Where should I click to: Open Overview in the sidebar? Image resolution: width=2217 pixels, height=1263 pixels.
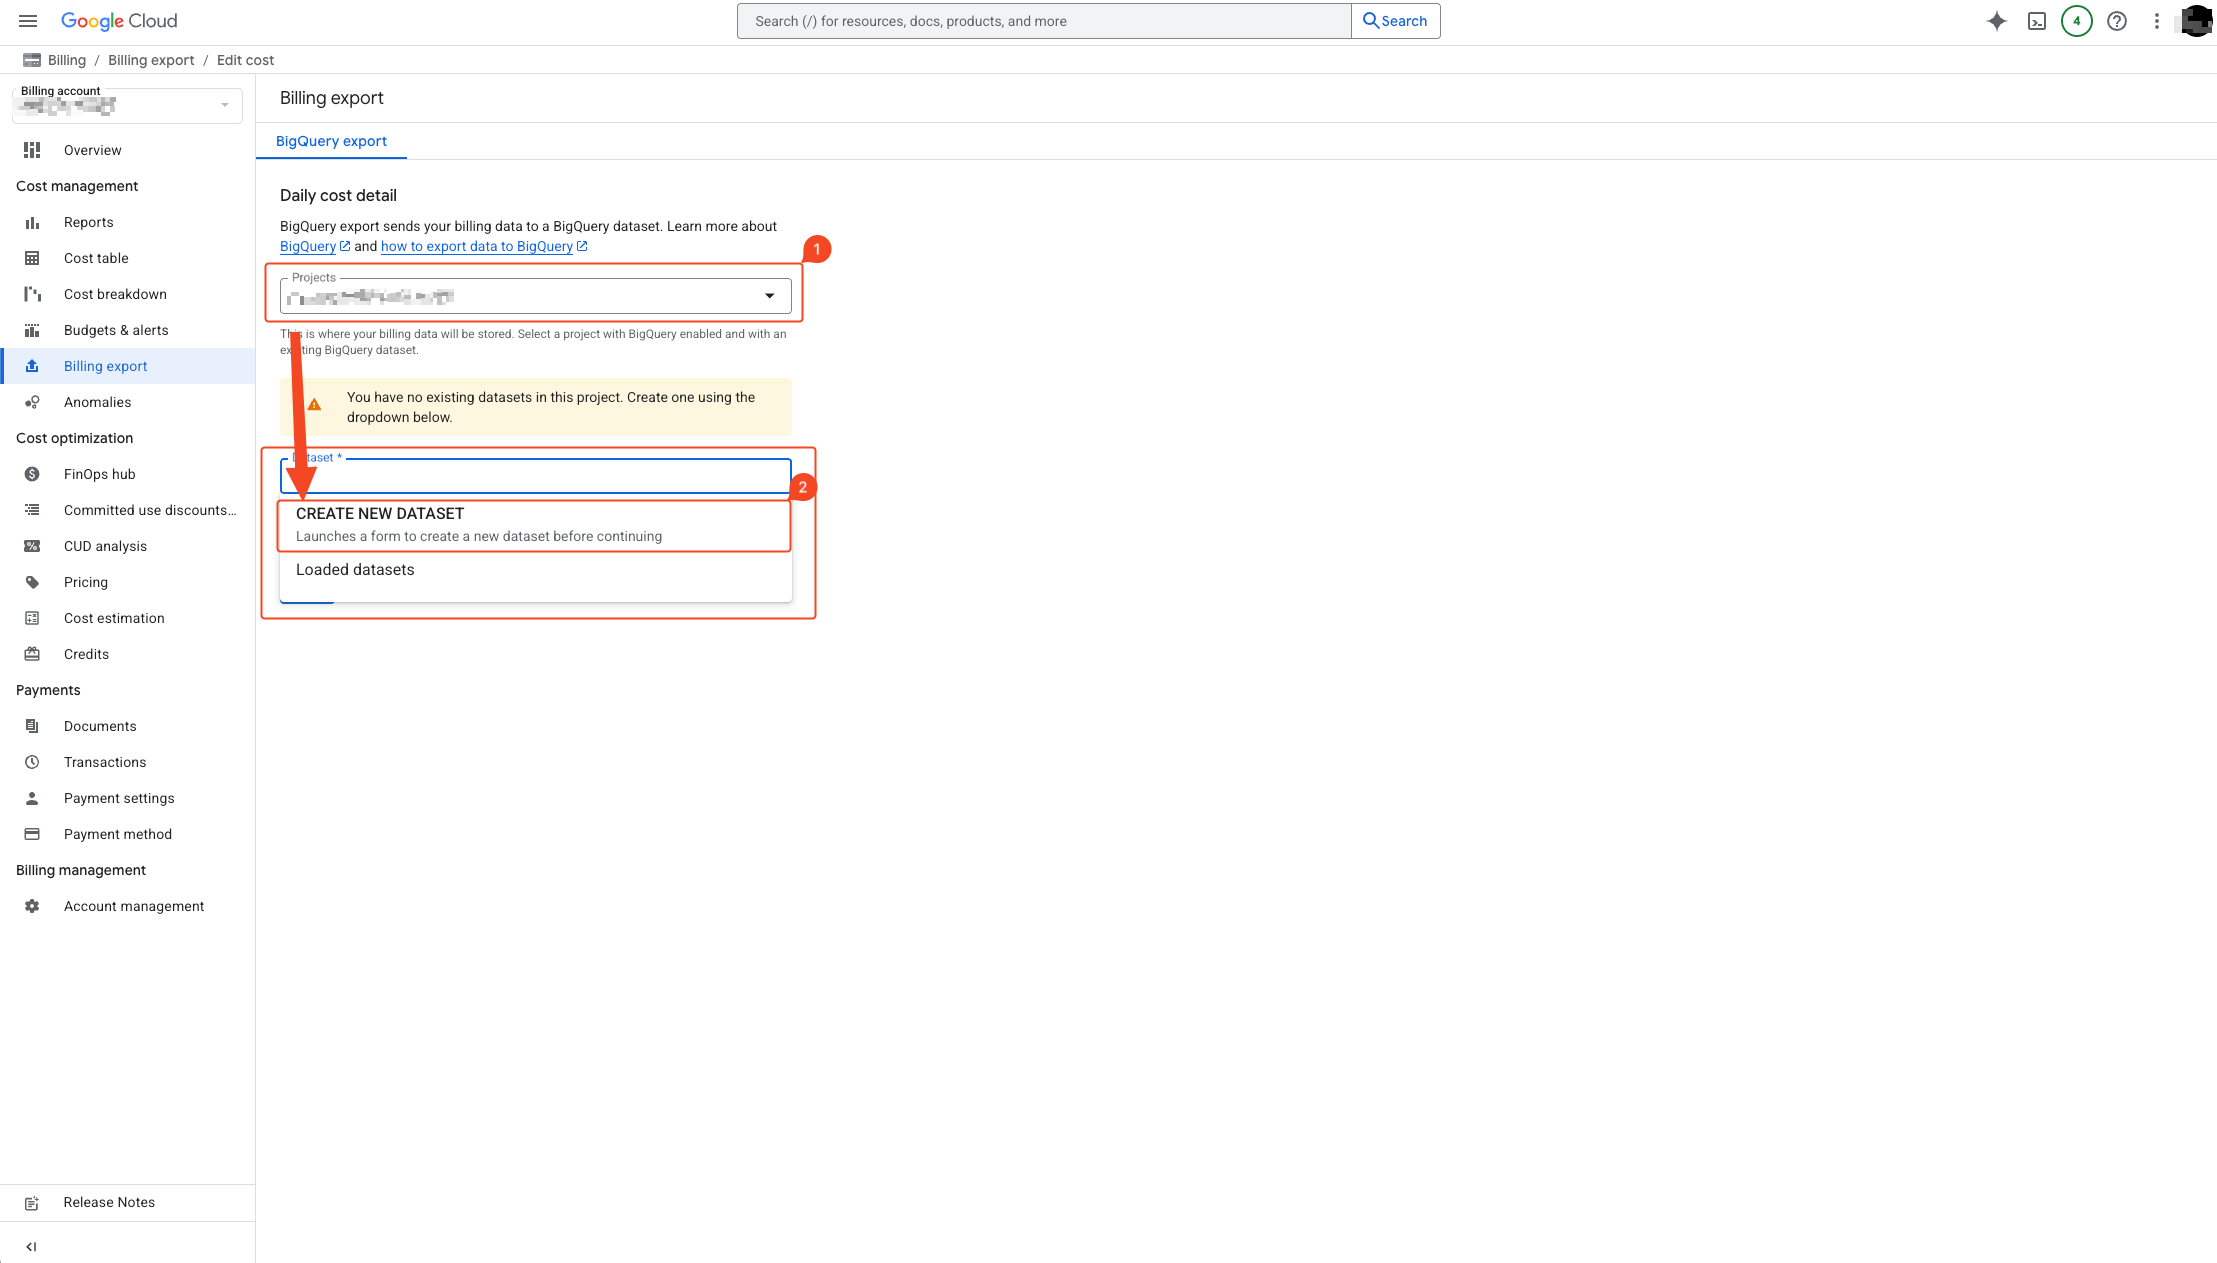[x=128, y=150]
